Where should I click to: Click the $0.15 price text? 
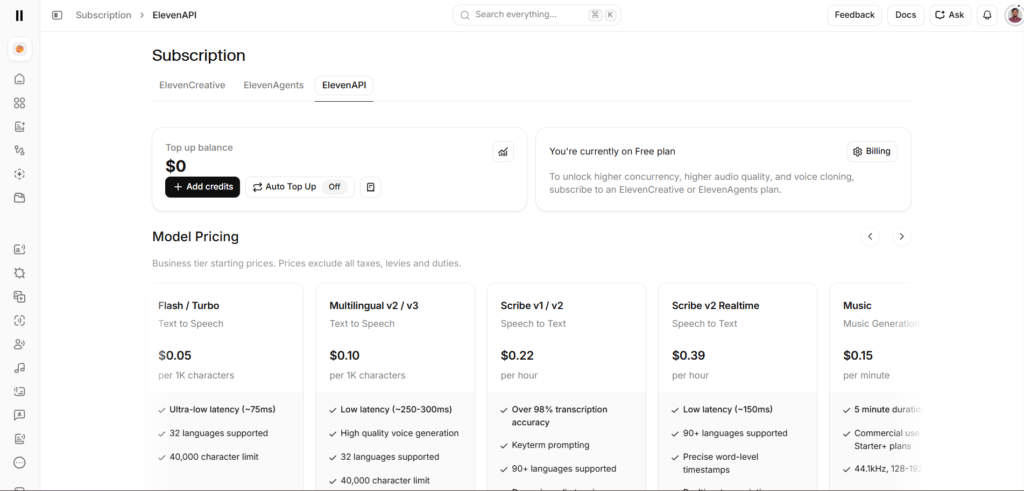858,356
